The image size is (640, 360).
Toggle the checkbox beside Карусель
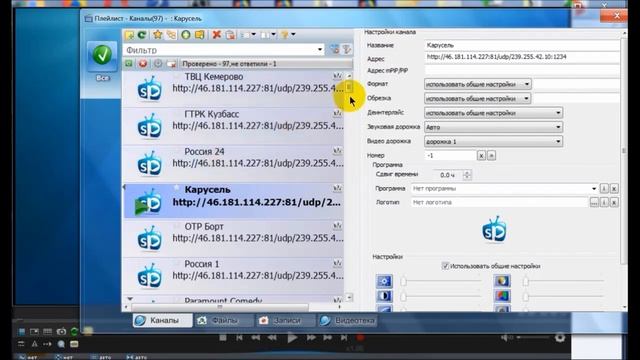(176, 188)
